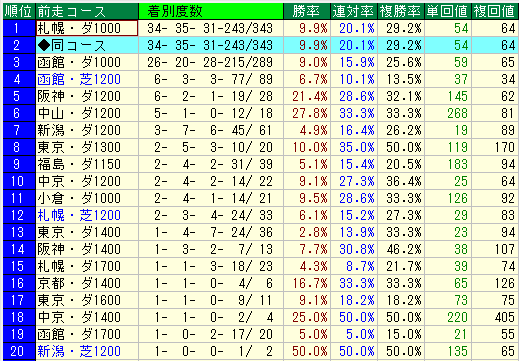Click the 1- 0- 0- 1/ 2 record
Viewport: 519px width, 361px height.
tap(214, 351)
